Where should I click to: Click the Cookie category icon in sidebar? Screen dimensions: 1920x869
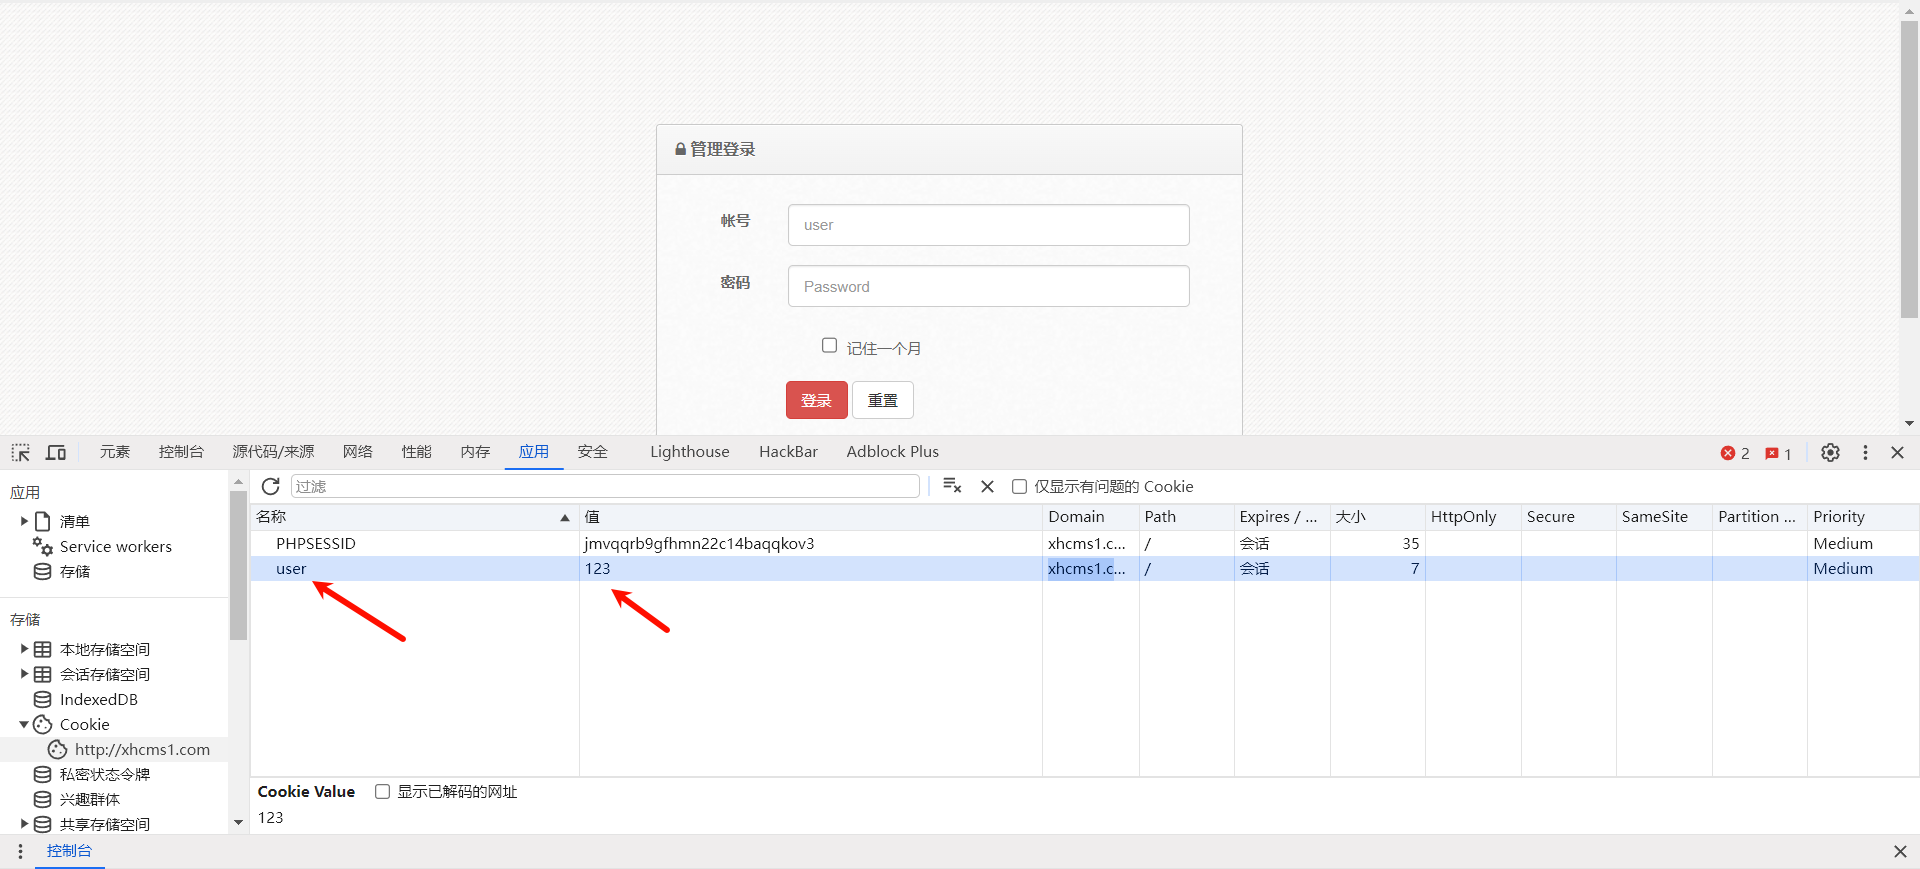(x=42, y=724)
